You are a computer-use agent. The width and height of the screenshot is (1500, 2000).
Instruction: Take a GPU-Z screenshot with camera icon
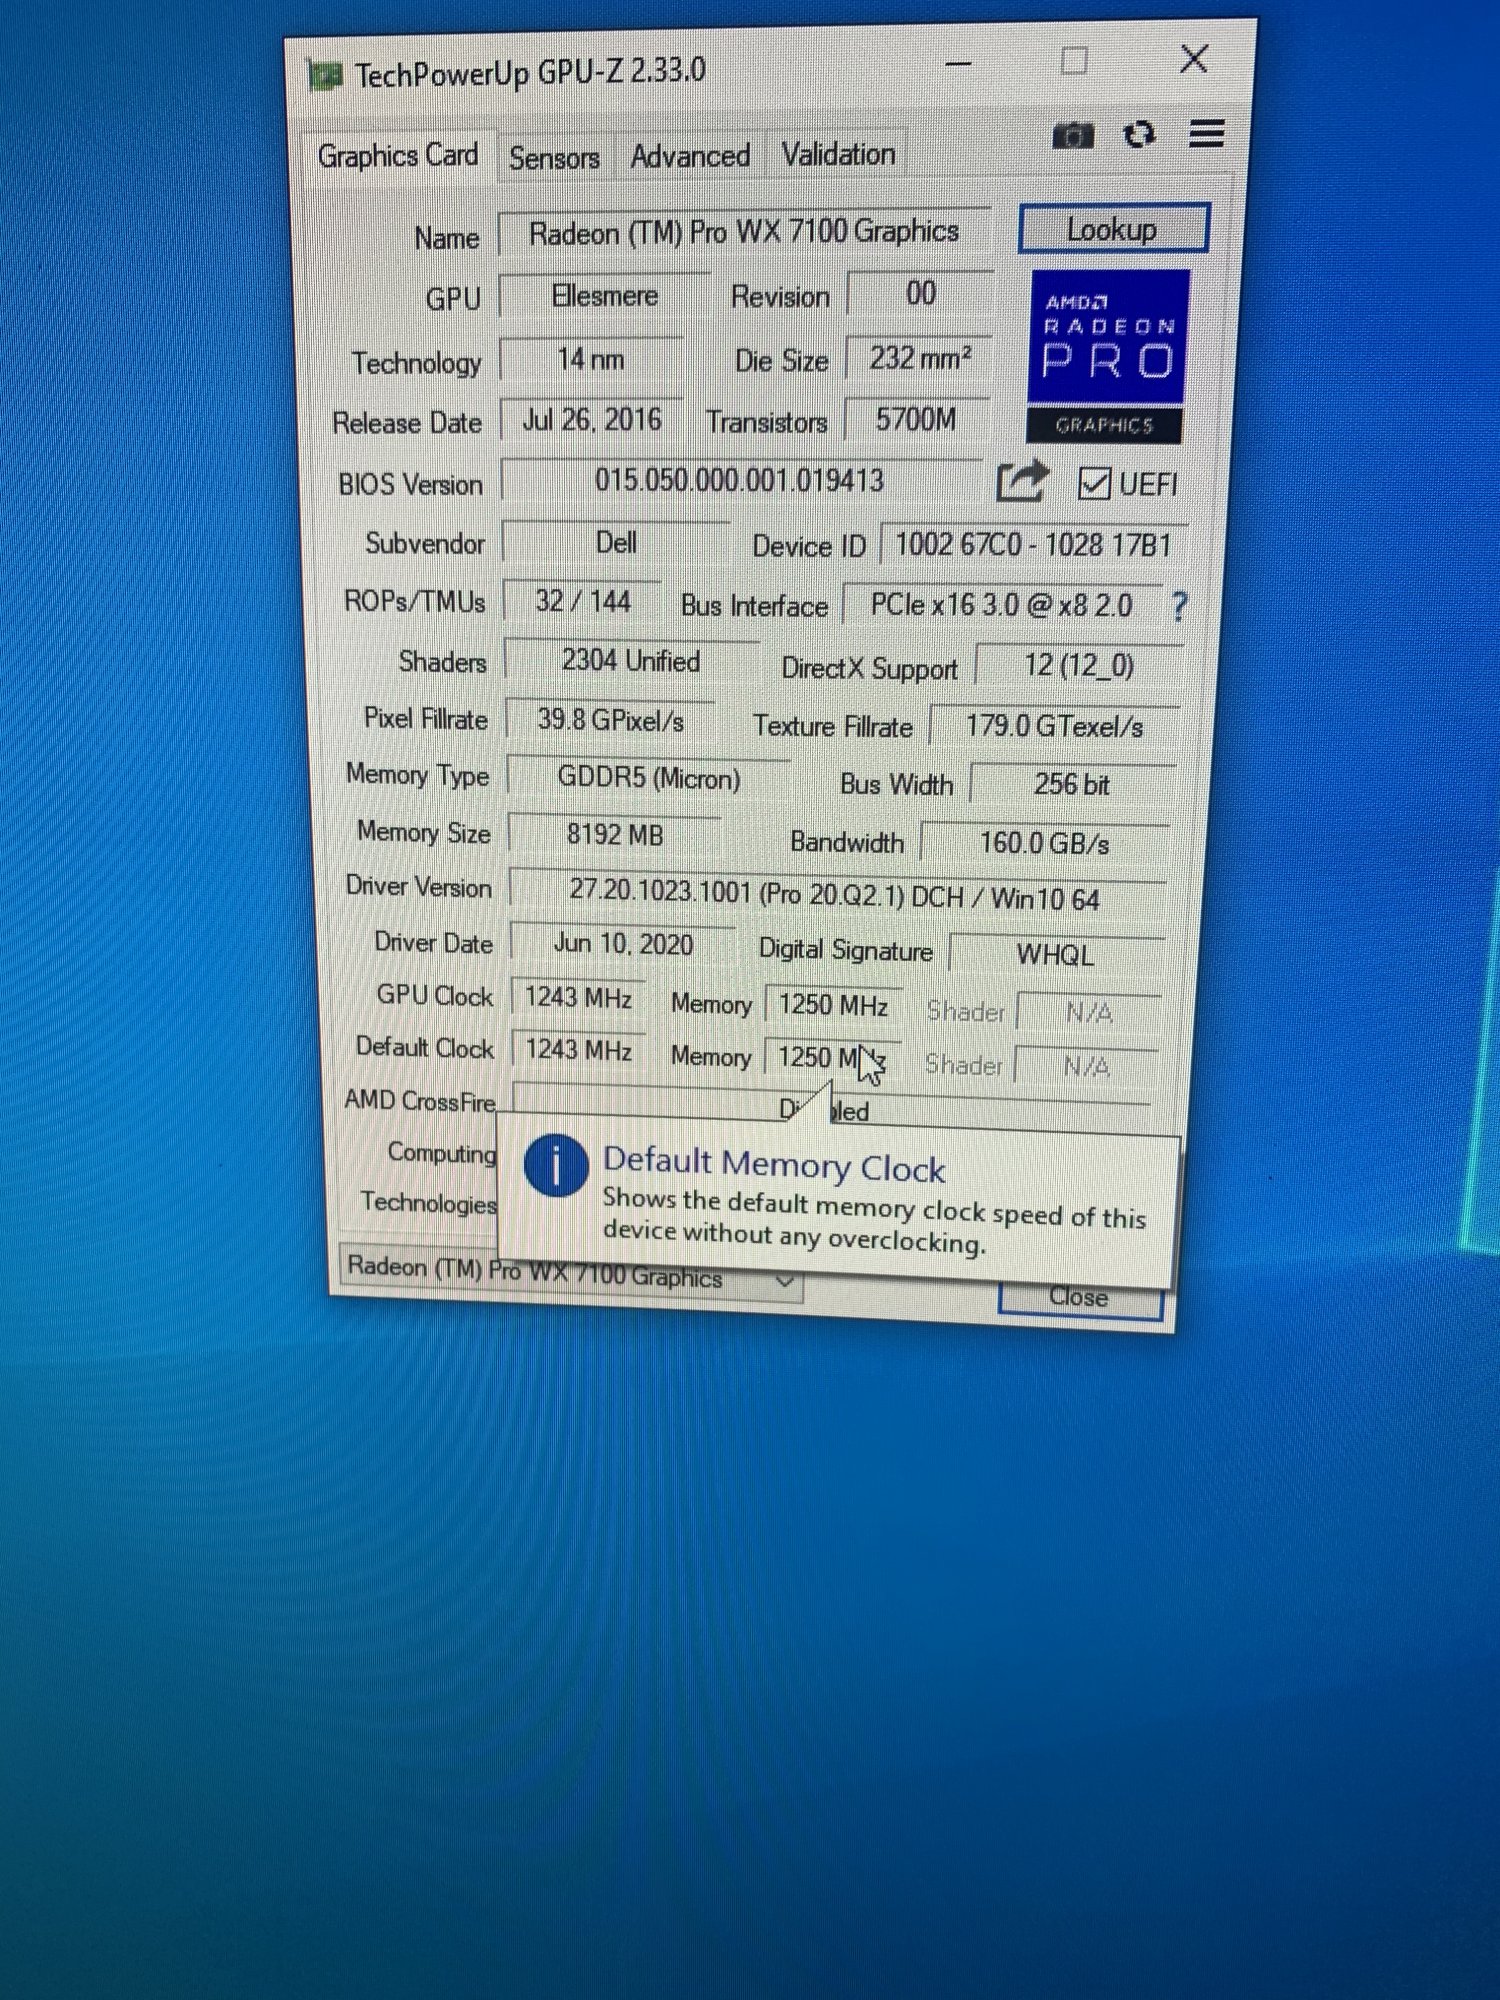[1073, 134]
